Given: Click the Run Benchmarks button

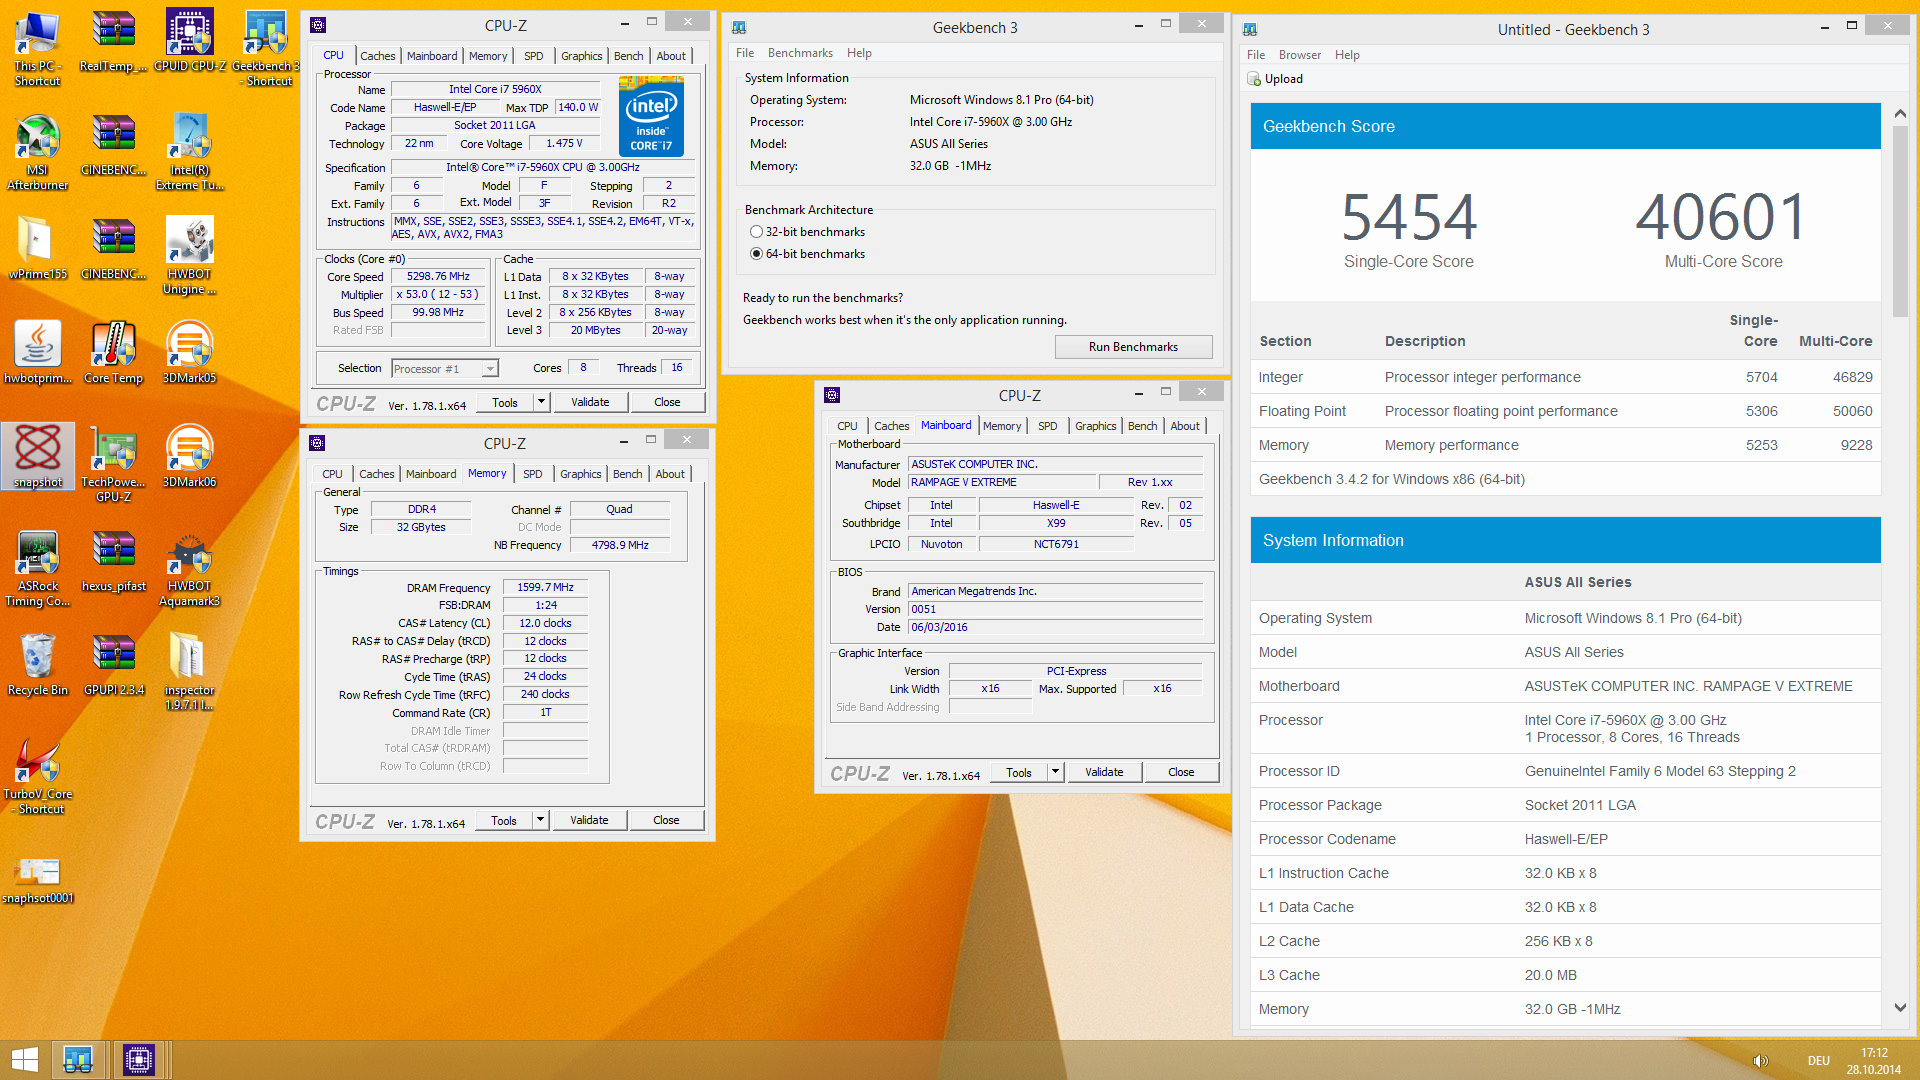Looking at the screenshot, I should pos(1133,347).
